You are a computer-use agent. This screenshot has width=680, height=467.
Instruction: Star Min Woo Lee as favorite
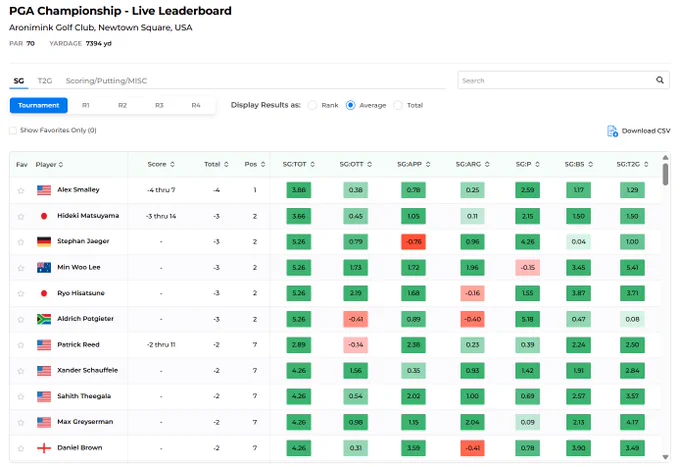coord(20,268)
